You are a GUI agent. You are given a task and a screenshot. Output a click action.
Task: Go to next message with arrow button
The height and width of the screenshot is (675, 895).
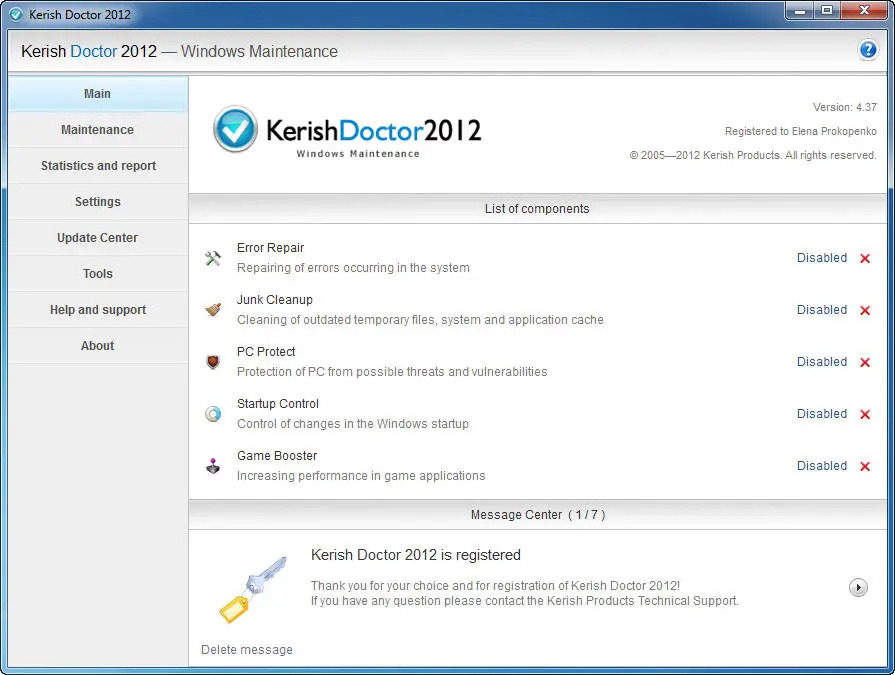click(858, 587)
